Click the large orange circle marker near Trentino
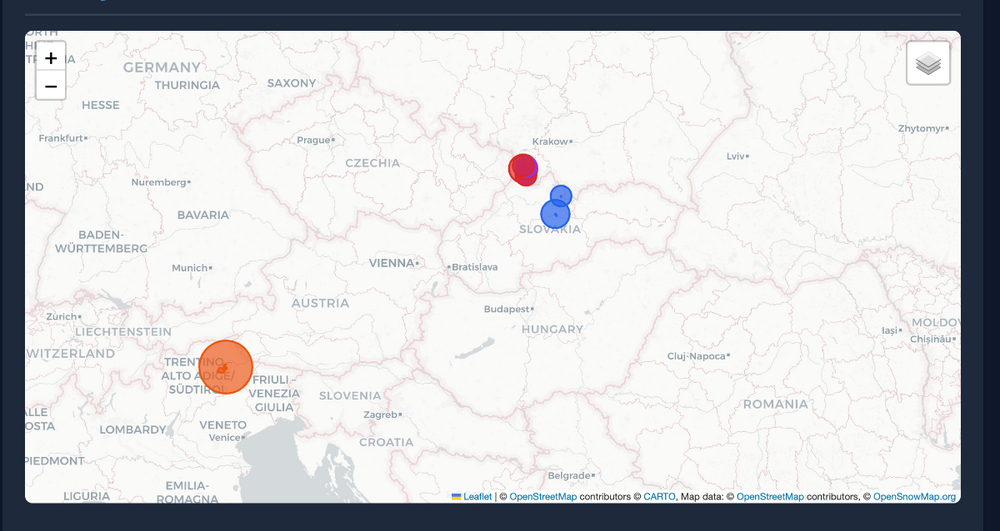The image size is (1000, 531). click(x=226, y=367)
